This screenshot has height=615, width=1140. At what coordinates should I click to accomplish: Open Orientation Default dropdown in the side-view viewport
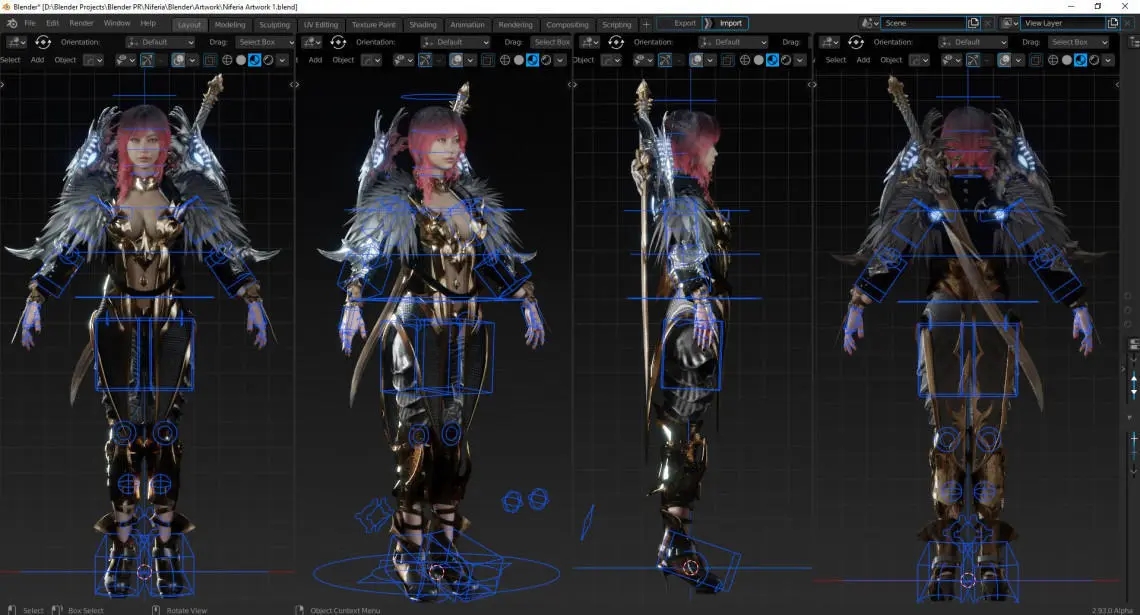click(x=733, y=42)
